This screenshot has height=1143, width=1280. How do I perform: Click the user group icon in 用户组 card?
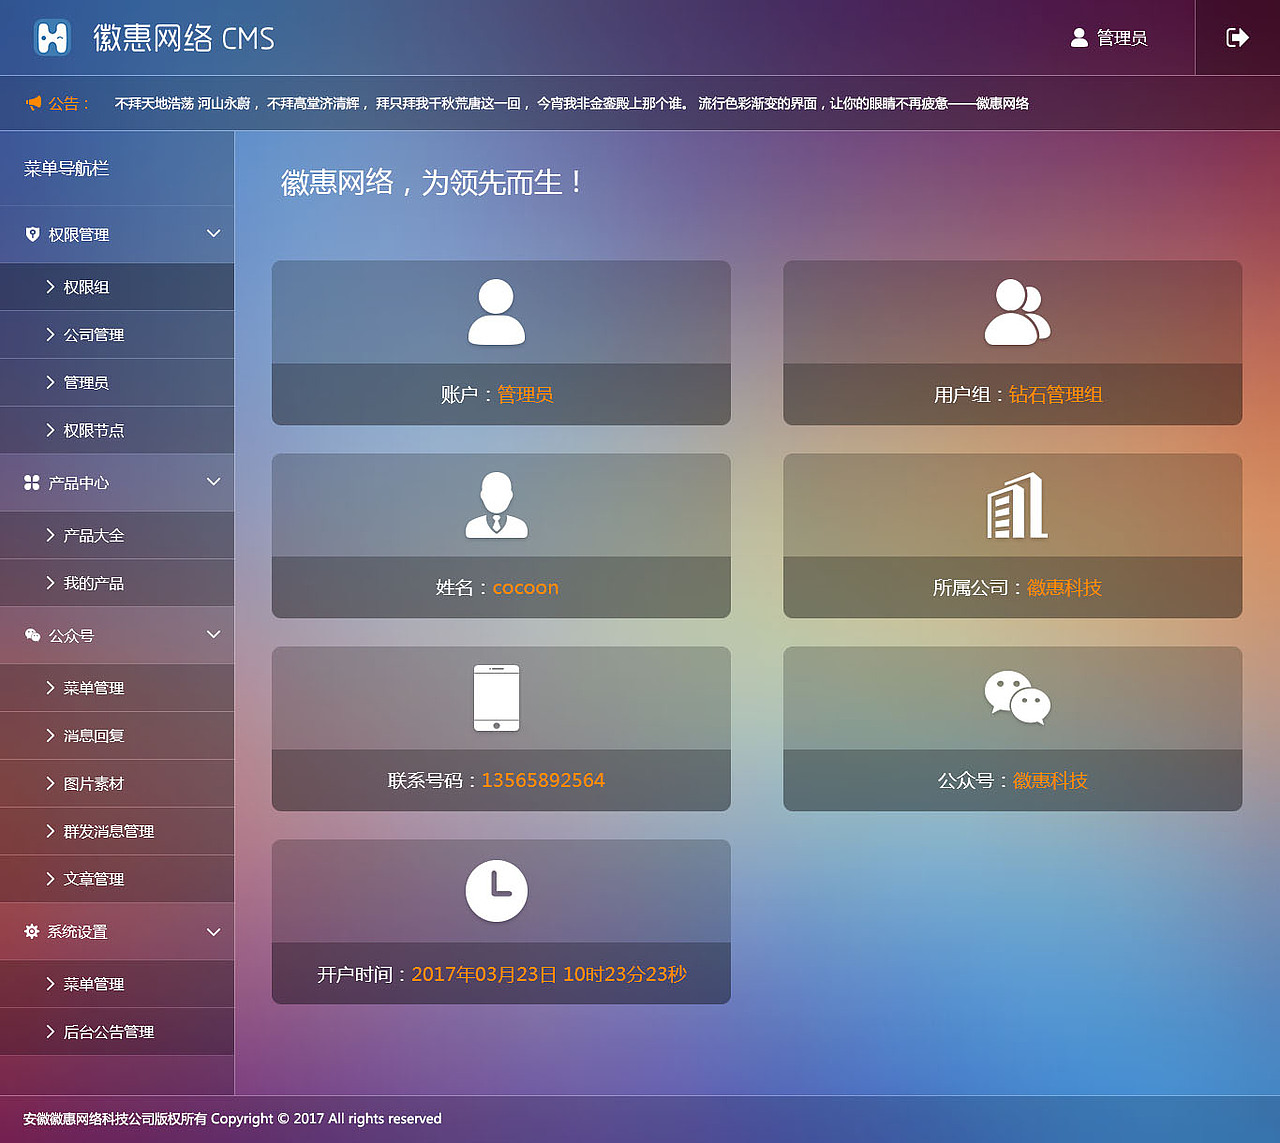(1017, 312)
